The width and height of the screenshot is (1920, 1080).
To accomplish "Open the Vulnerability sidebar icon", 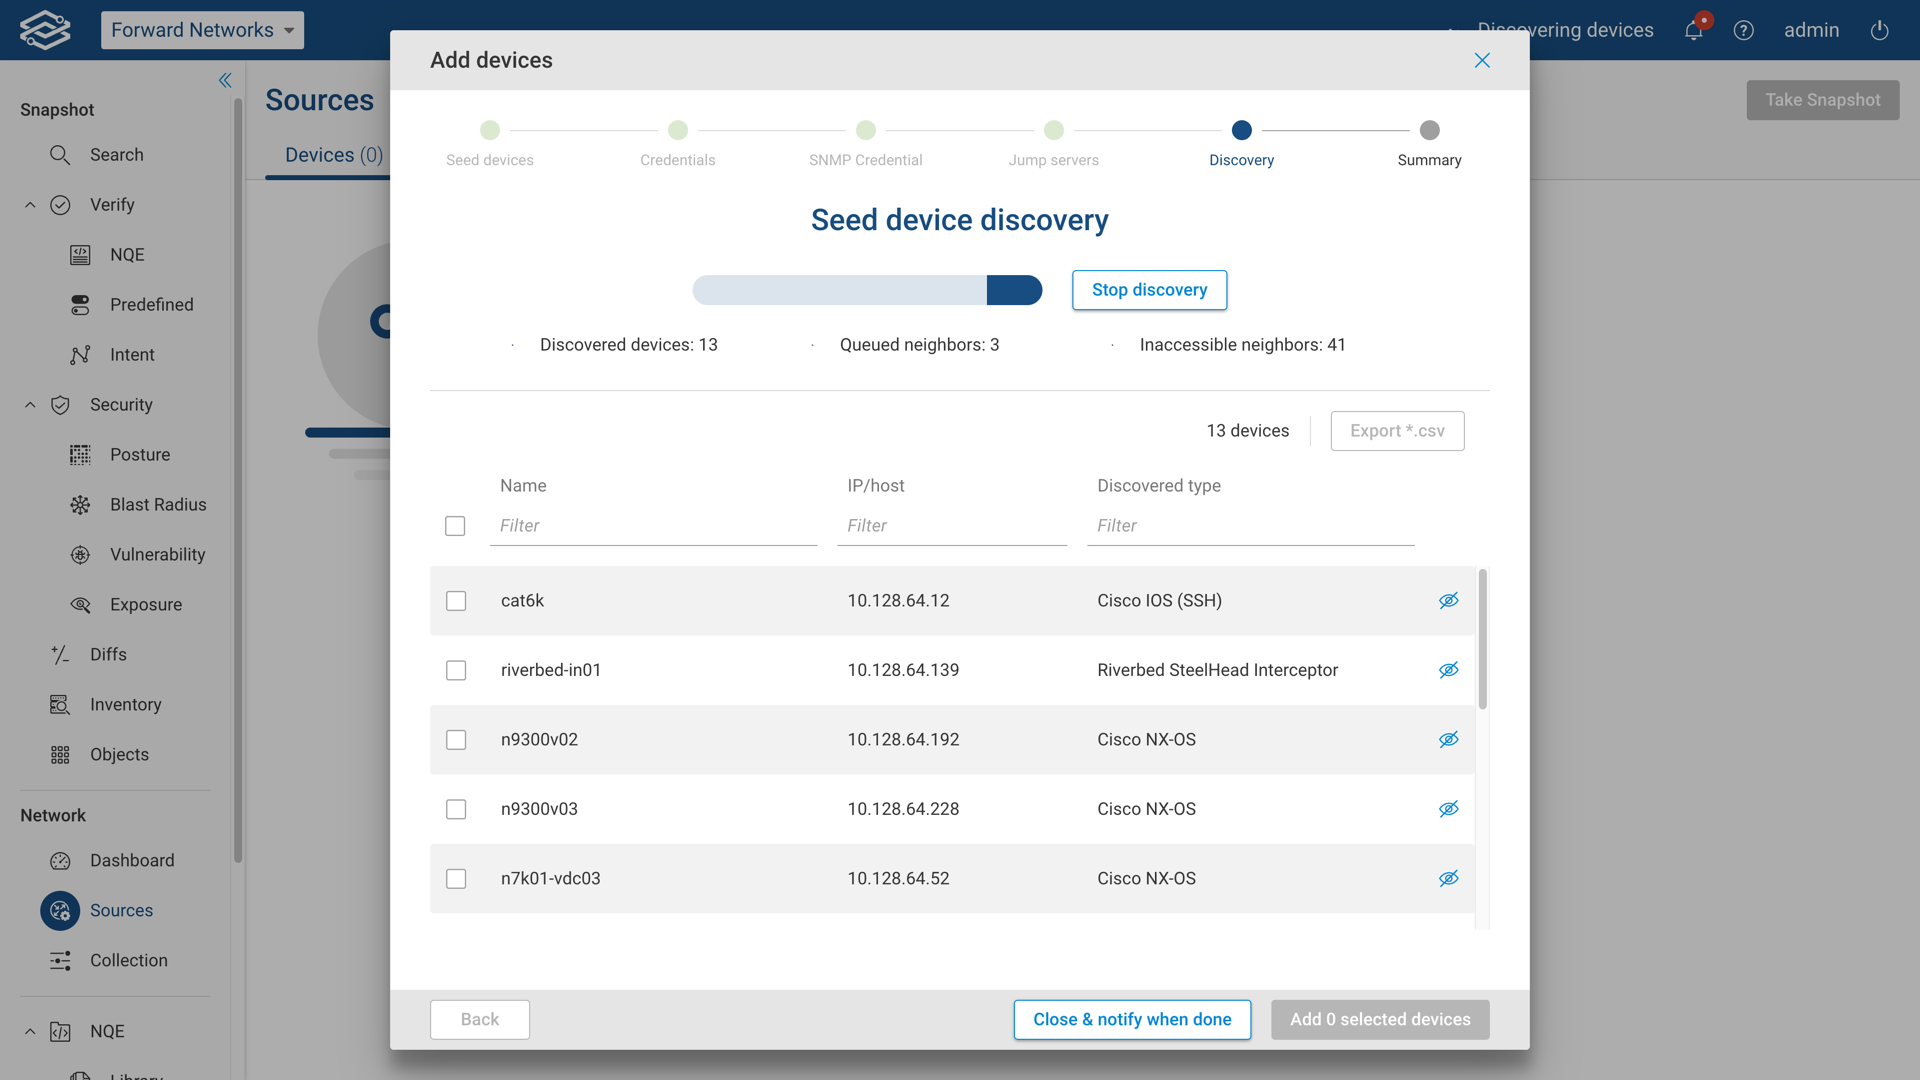I will (x=80, y=555).
